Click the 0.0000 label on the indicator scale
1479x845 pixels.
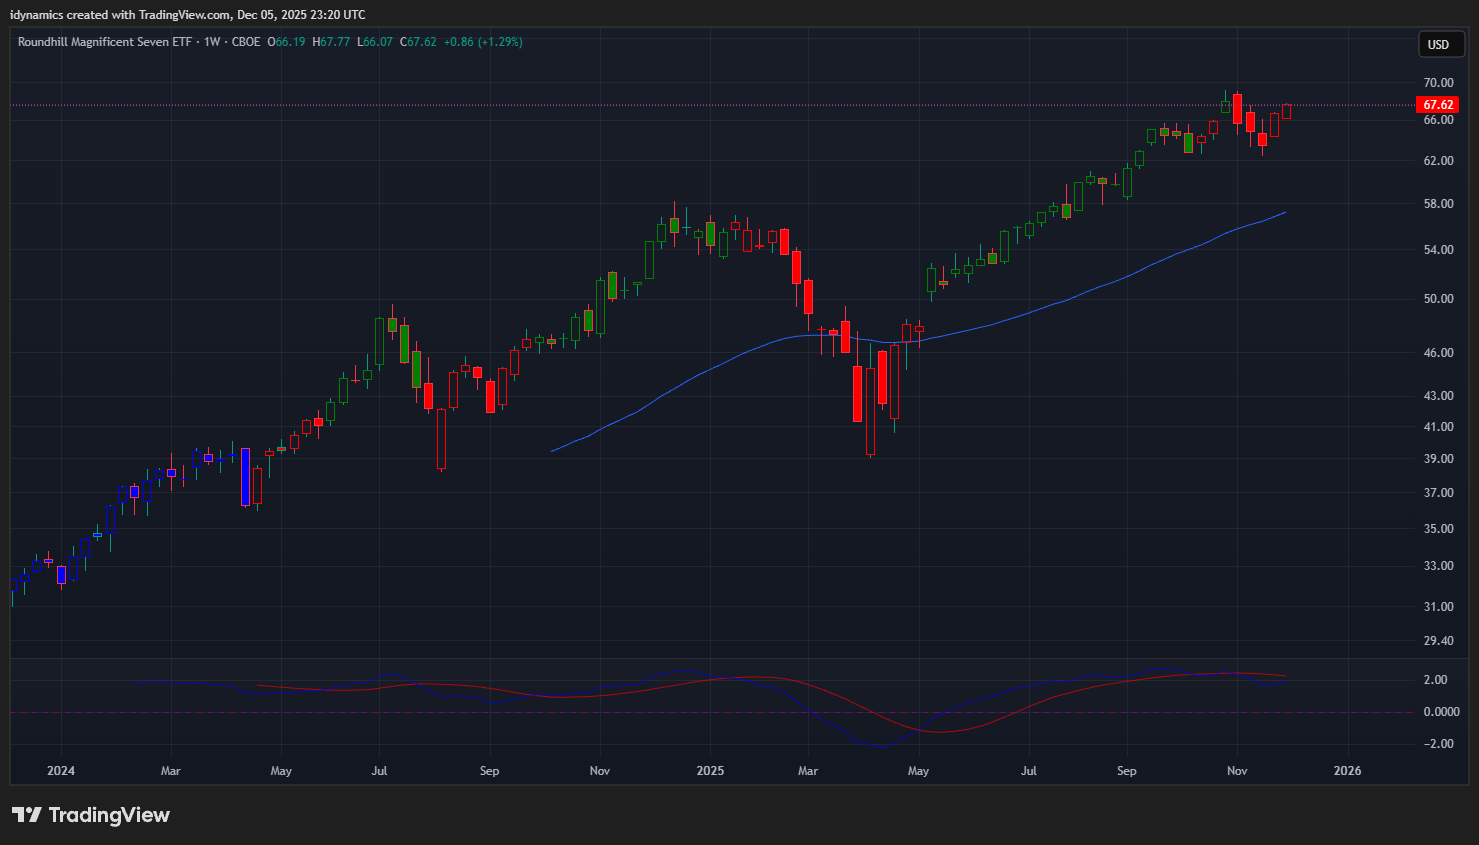coord(1441,712)
